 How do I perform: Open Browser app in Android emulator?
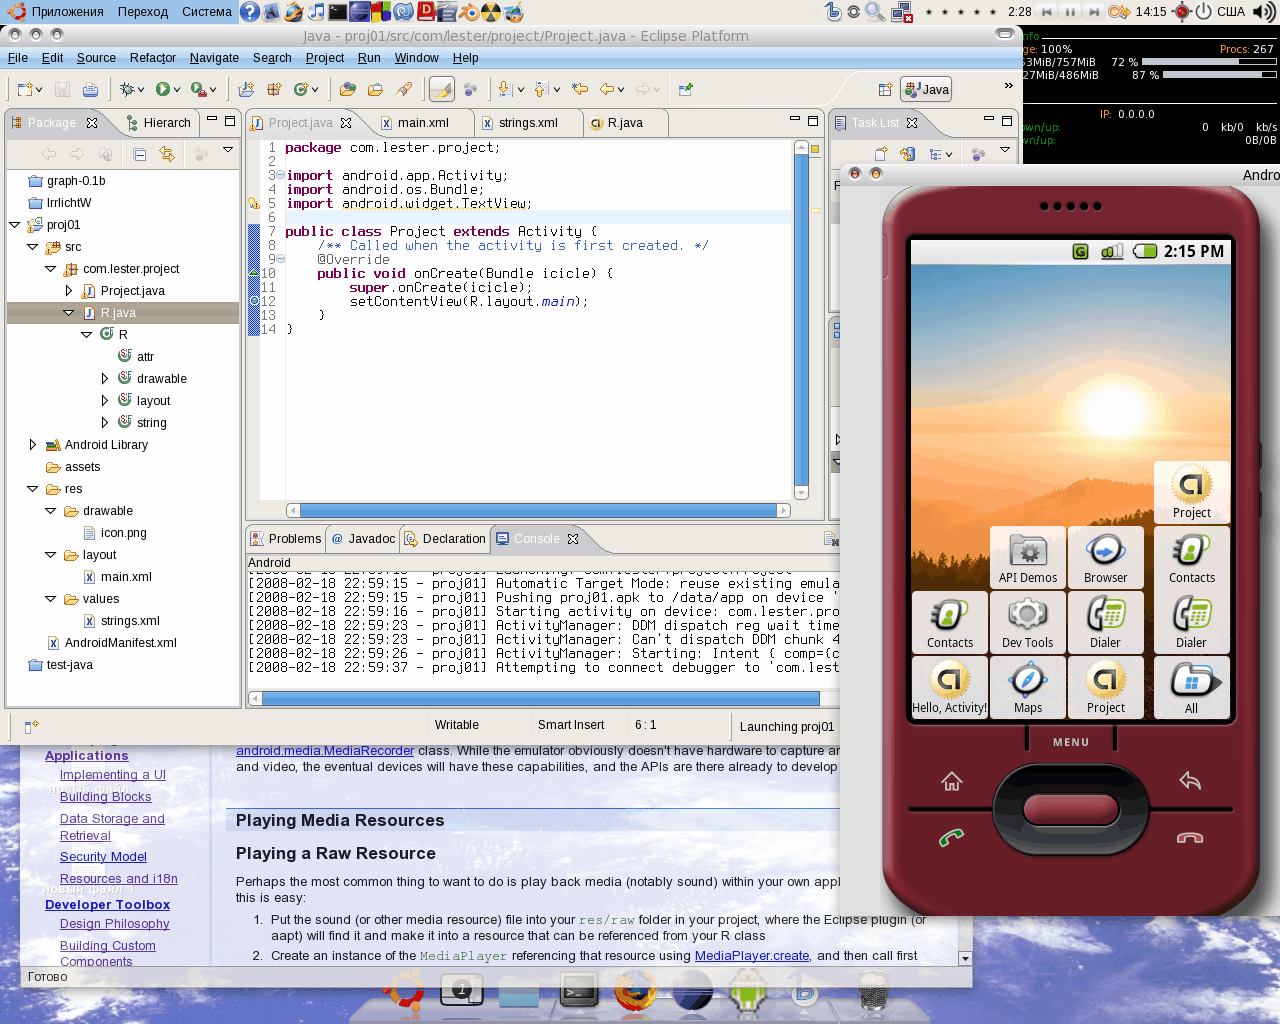point(1106,559)
